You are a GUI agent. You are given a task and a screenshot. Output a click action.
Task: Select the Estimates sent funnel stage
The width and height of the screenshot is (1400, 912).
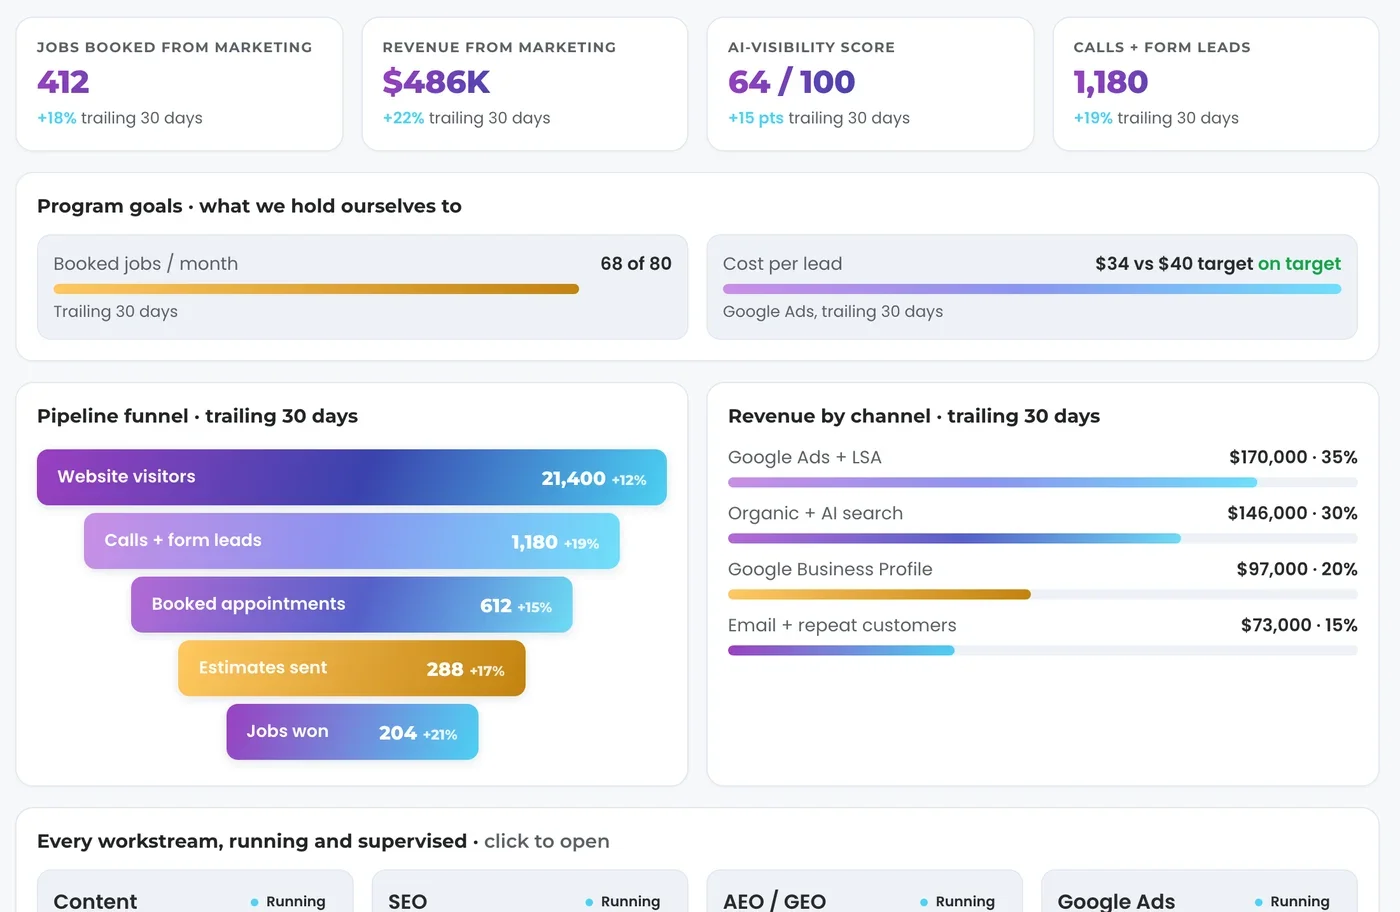(352, 668)
